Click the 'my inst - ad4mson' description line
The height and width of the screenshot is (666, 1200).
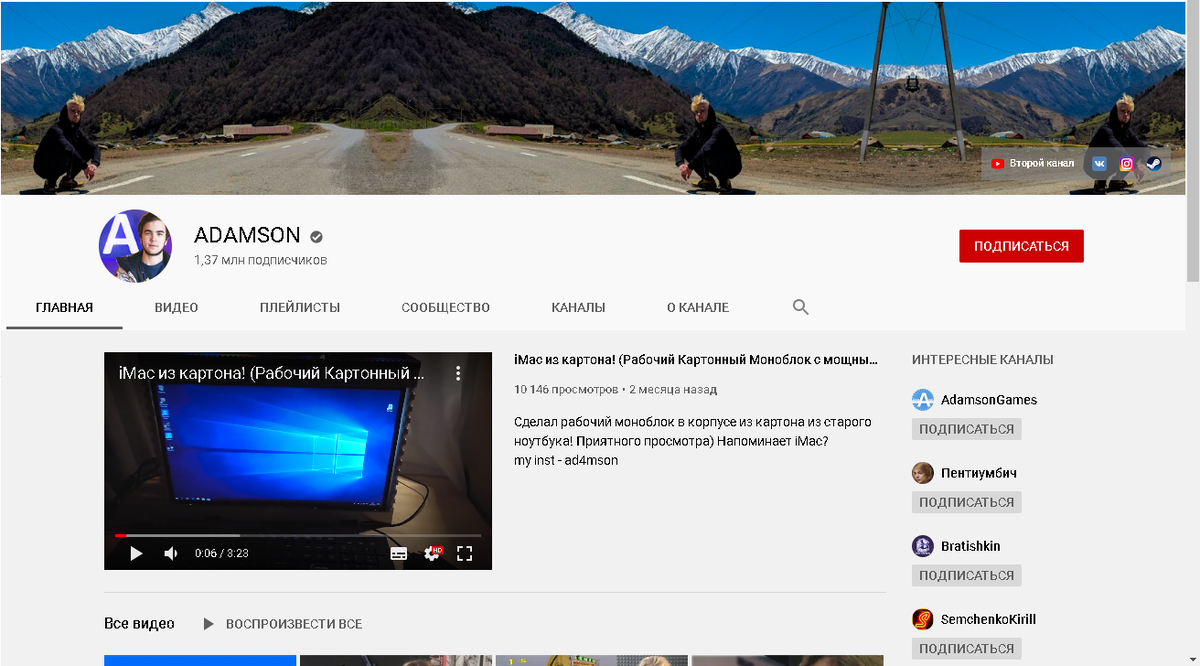pos(566,460)
